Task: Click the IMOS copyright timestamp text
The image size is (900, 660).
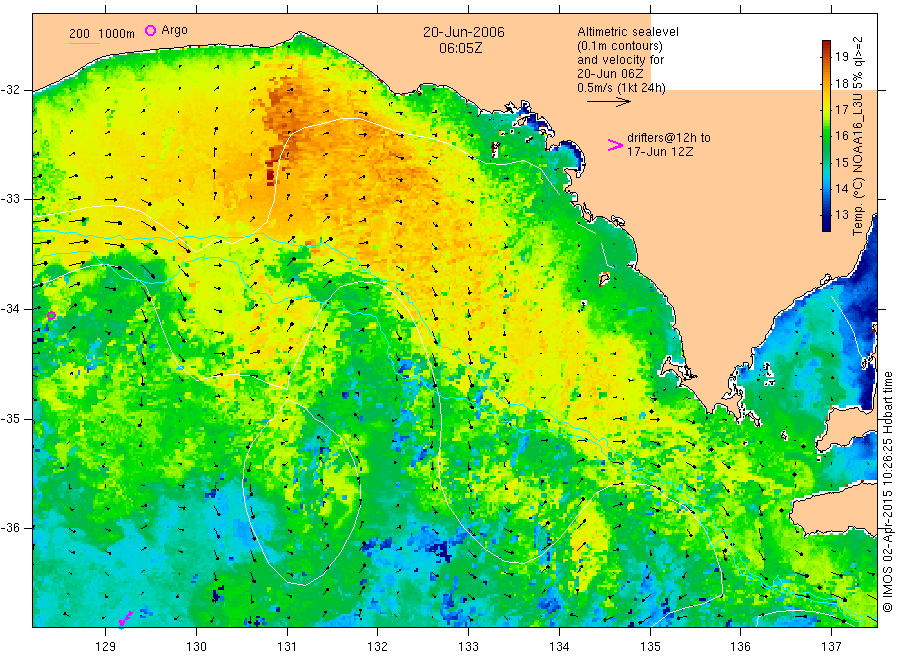Action: point(887,491)
